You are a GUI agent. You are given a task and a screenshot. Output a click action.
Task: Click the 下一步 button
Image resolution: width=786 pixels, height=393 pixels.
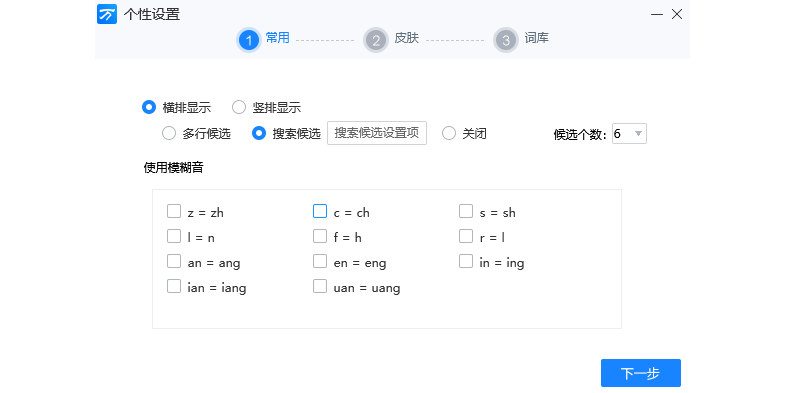tap(641, 373)
